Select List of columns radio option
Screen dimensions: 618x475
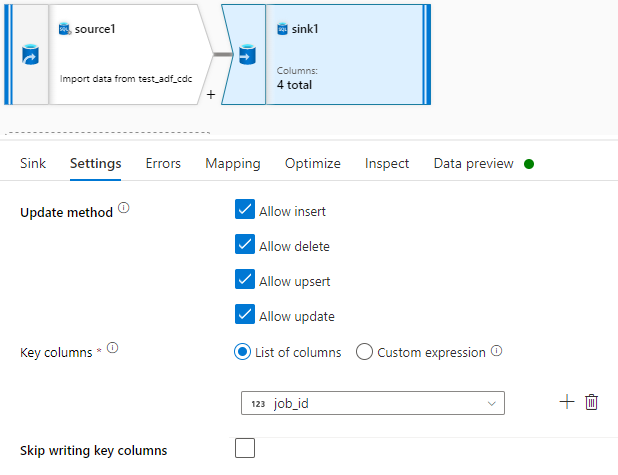[x=242, y=351]
